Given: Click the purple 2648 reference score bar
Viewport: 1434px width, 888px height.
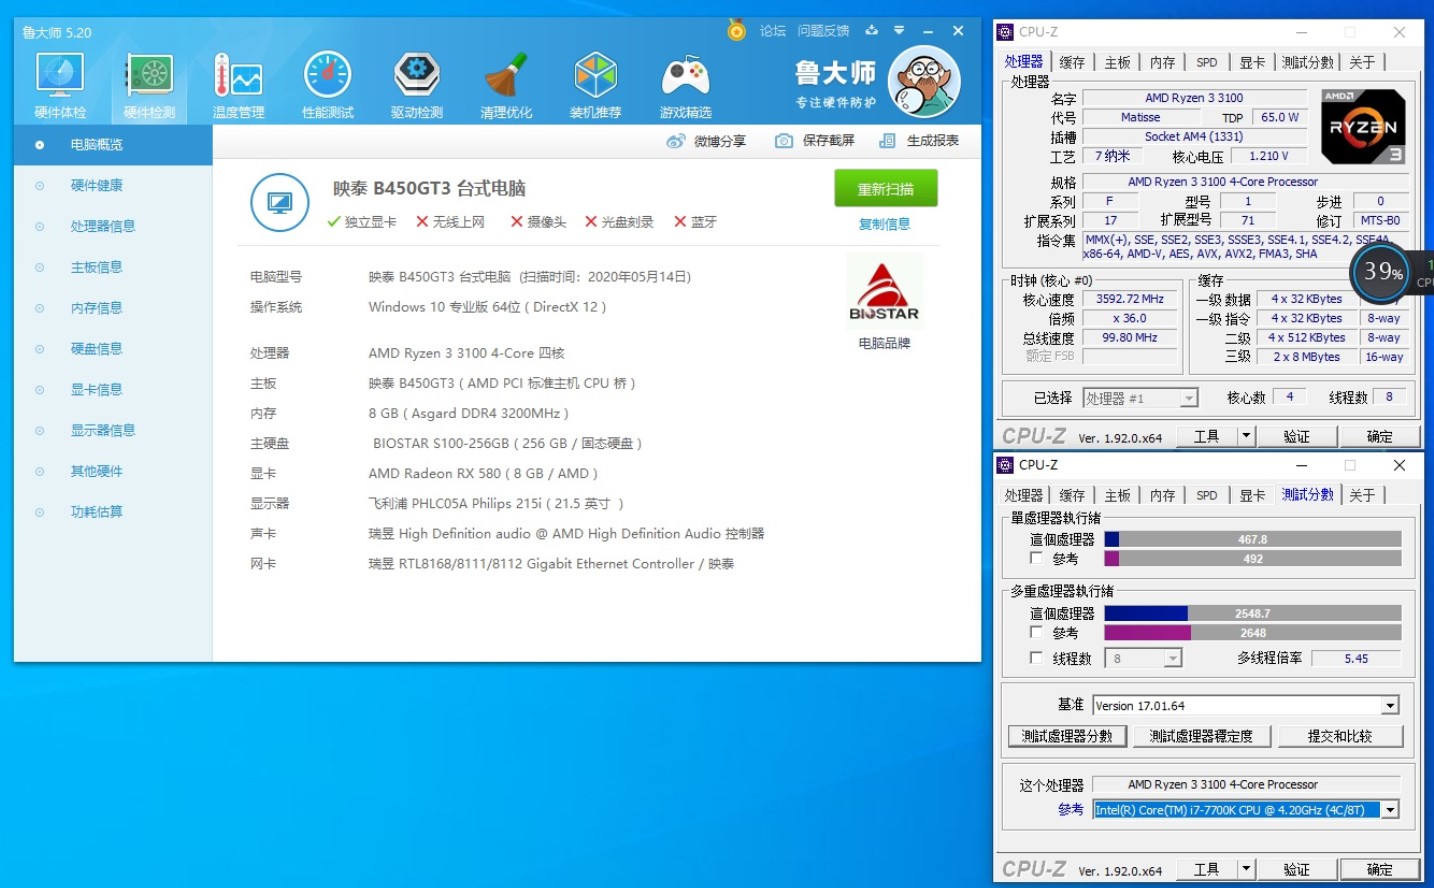Looking at the screenshot, I should pos(1252,633).
